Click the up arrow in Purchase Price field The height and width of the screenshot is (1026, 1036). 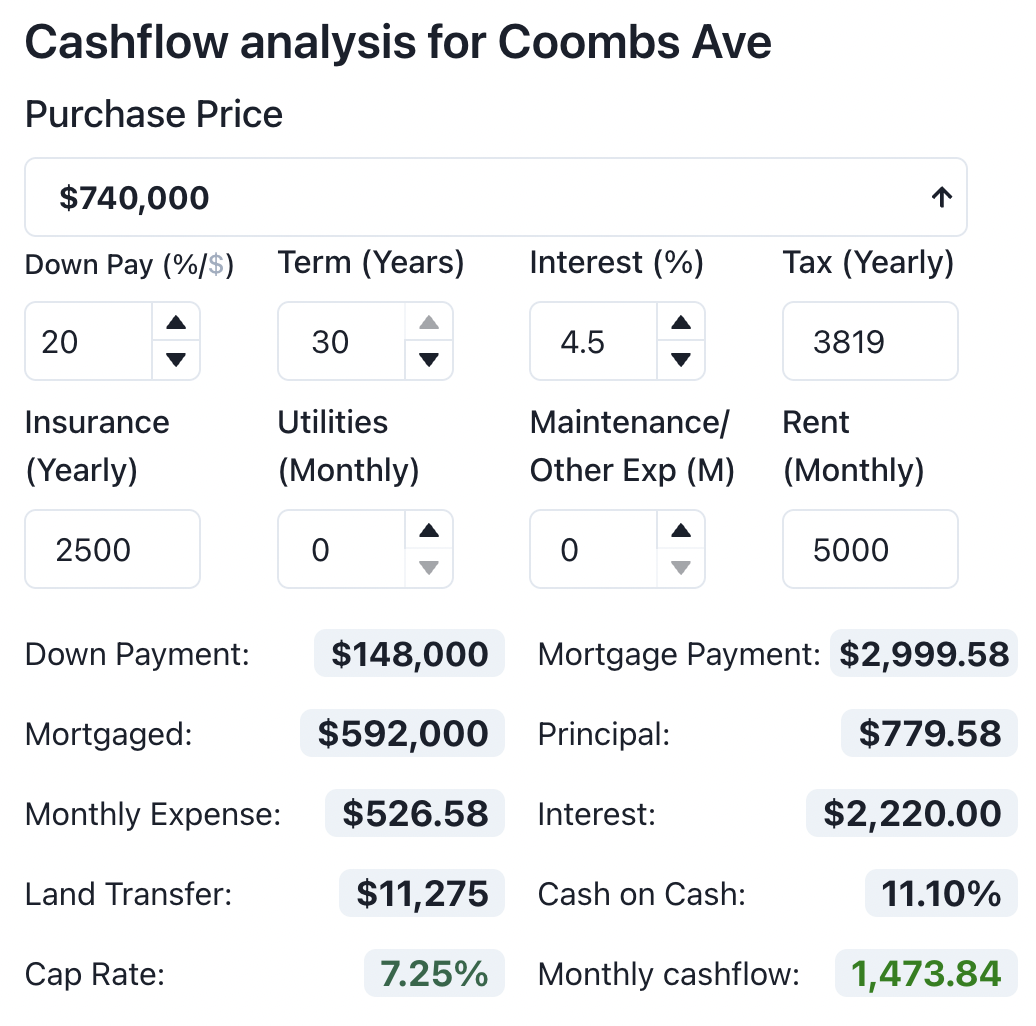pos(941,198)
